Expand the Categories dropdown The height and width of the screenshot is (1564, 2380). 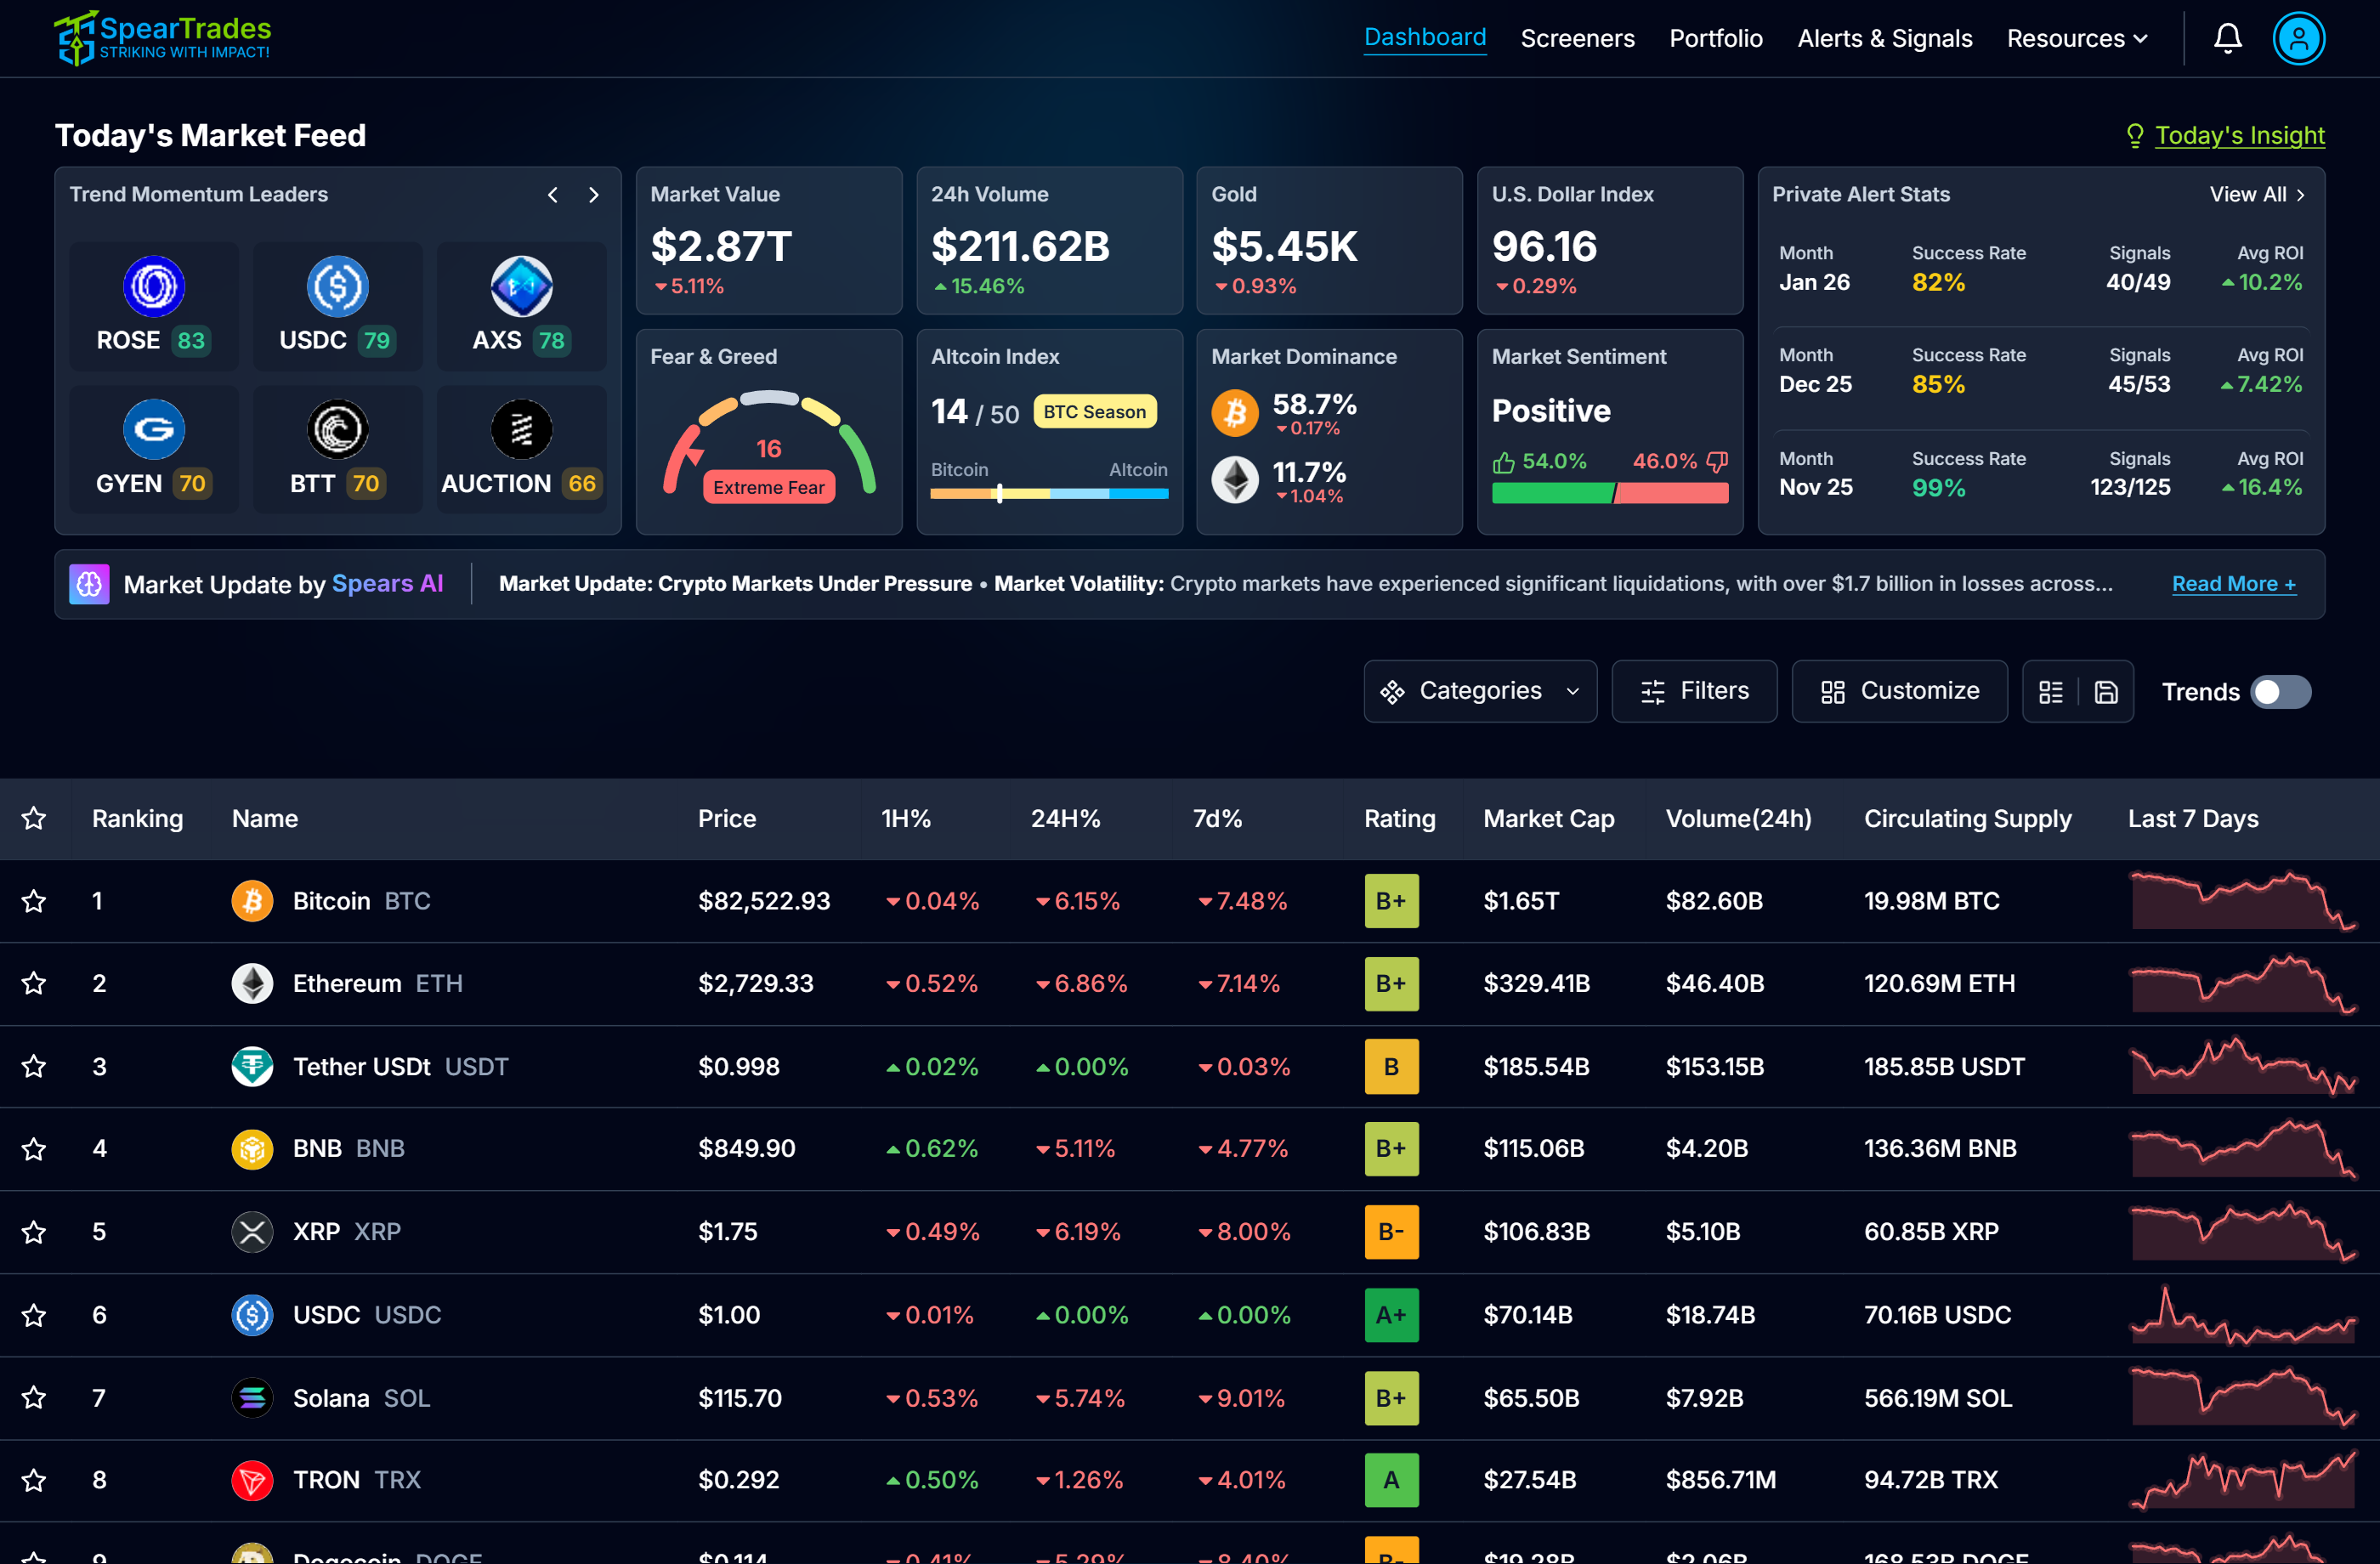click(1480, 691)
